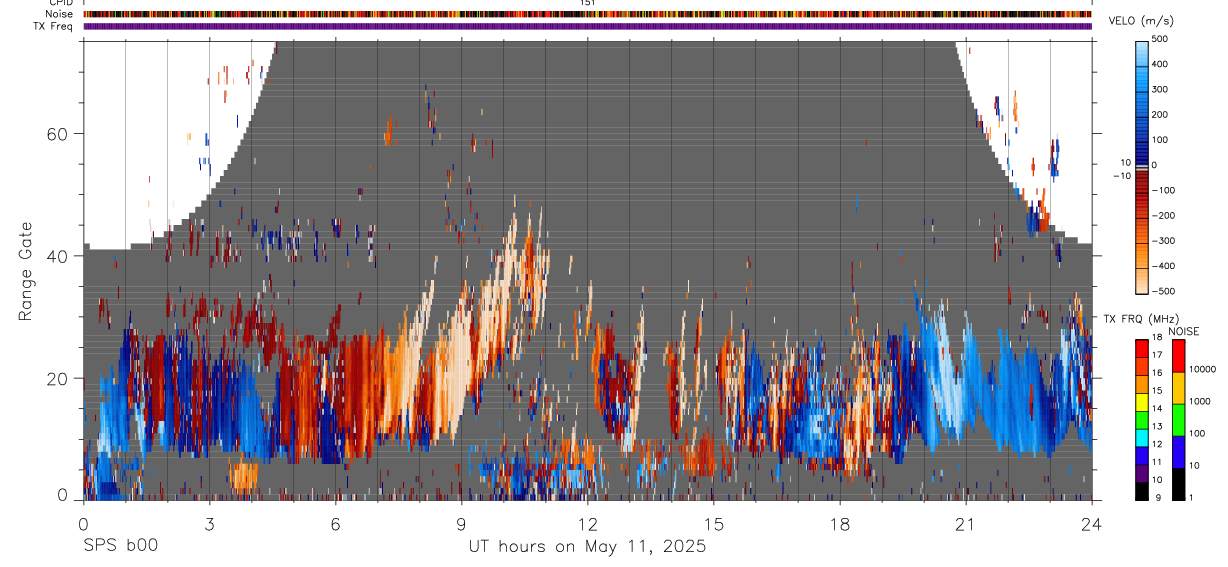Click the '1000' noise scale label
The image size is (1228, 567).
tap(1200, 402)
